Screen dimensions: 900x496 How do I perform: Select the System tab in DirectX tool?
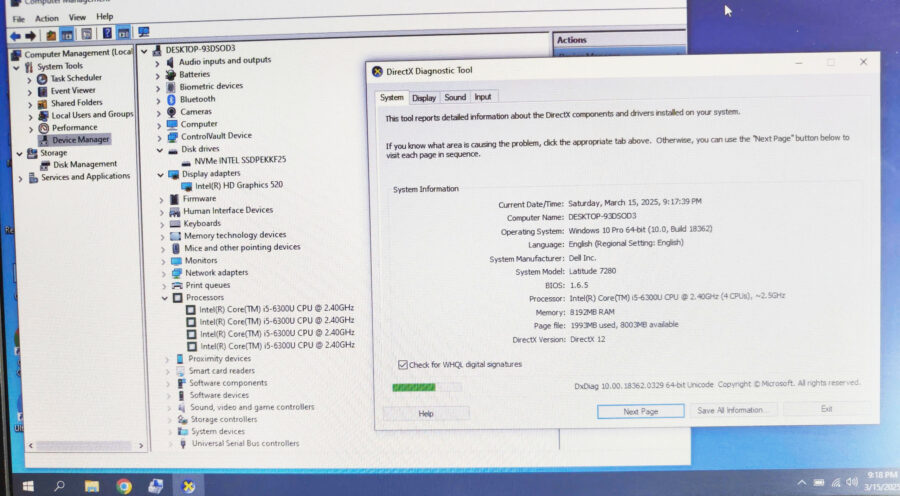pyautogui.click(x=391, y=98)
